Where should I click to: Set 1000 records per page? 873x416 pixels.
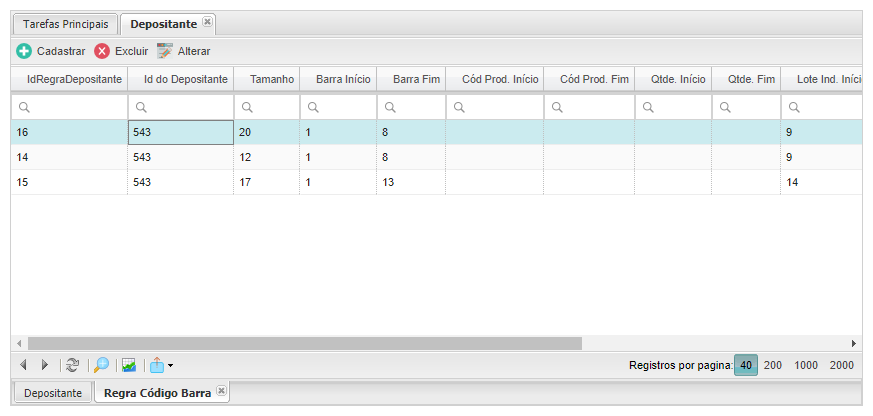point(806,365)
